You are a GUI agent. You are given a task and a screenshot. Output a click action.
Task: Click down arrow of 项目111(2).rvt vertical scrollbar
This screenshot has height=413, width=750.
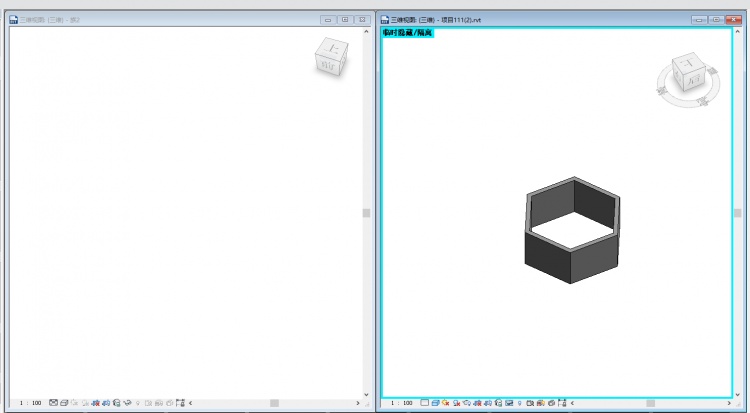click(x=738, y=394)
